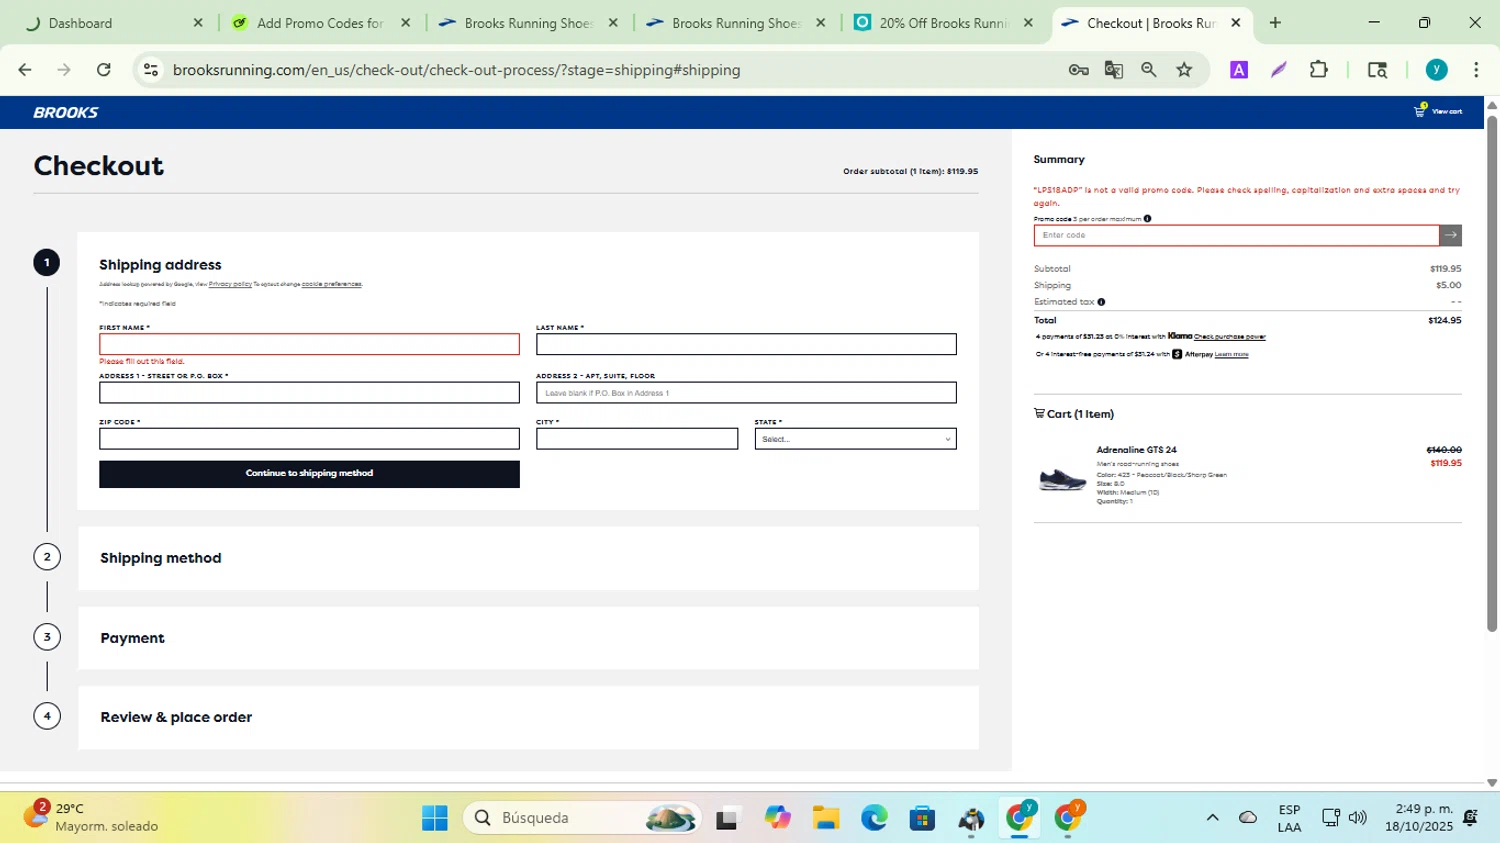Click Continue to shipping method button
Viewport: 1500px width, 843px height.
[x=309, y=474]
